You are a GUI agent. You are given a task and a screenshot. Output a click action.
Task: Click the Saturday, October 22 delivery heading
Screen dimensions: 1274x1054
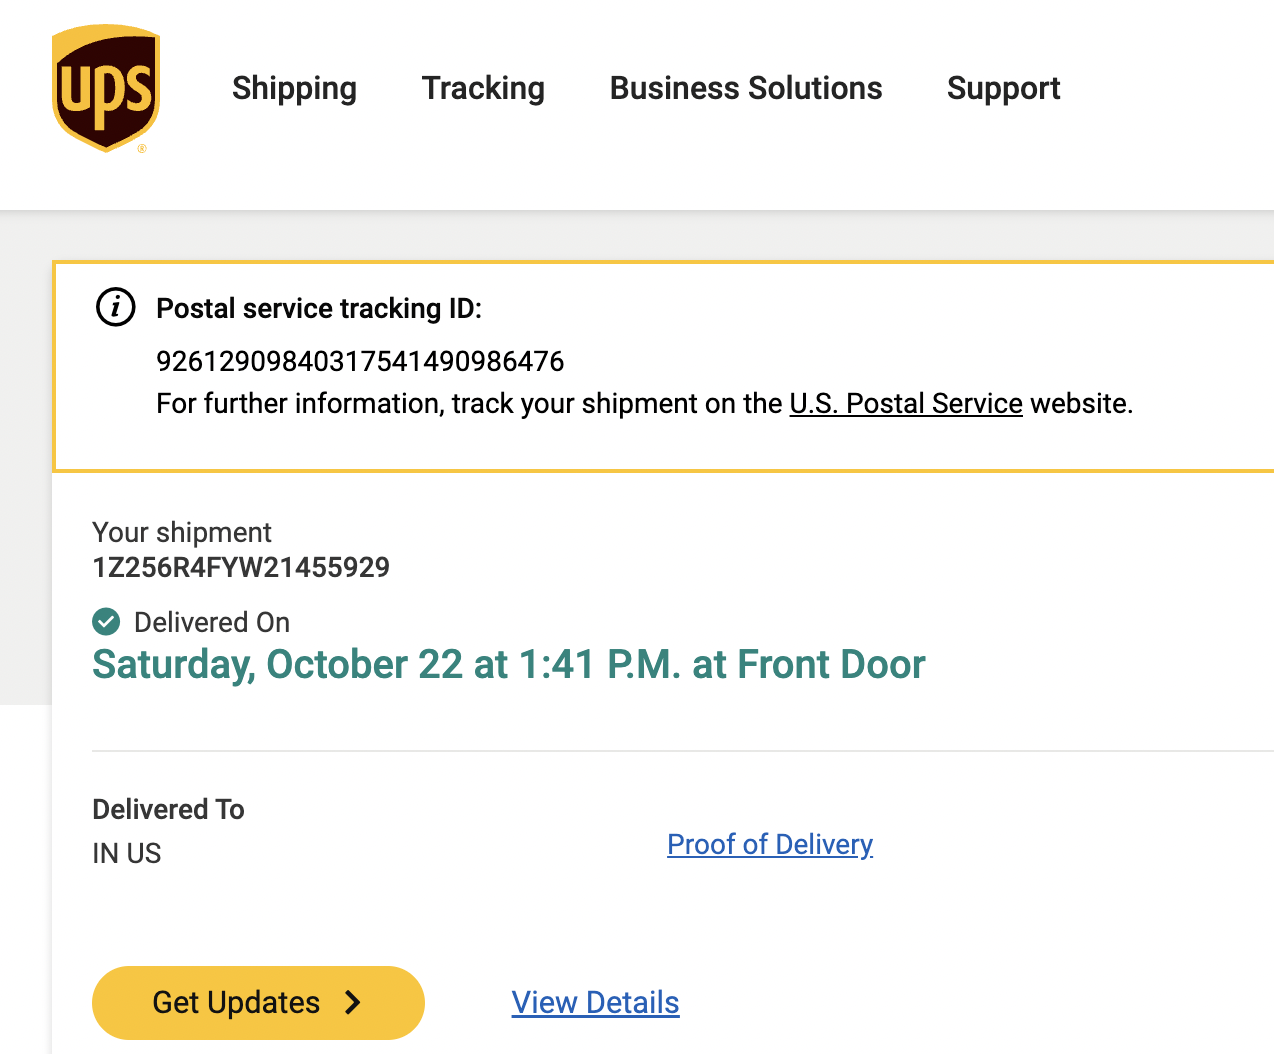click(508, 664)
